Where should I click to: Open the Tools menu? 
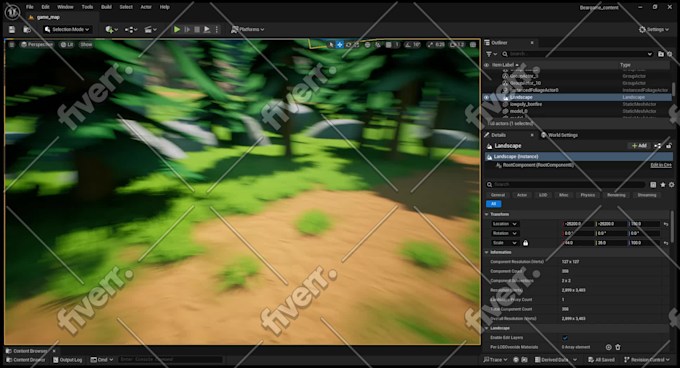[87, 7]
